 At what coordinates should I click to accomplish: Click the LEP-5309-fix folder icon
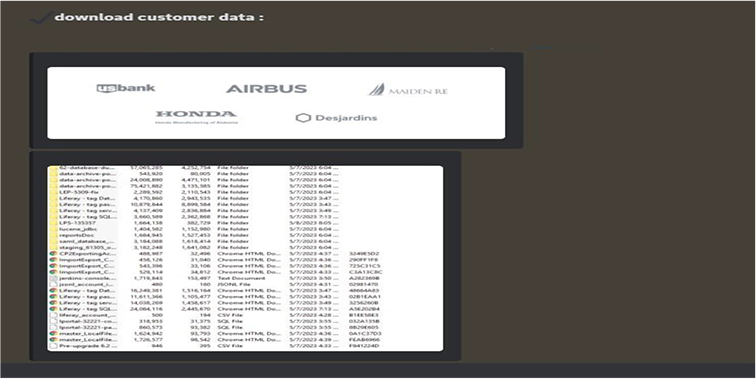[54, 192]
